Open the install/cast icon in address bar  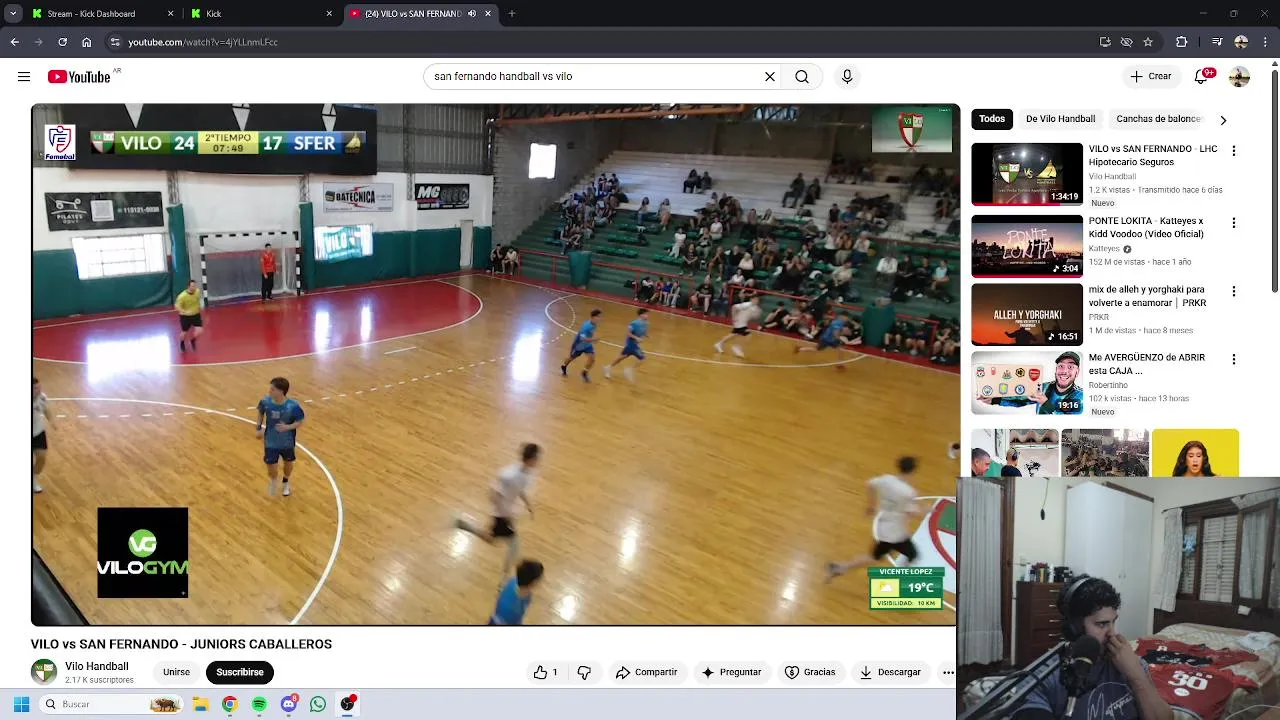[1105, 42]
